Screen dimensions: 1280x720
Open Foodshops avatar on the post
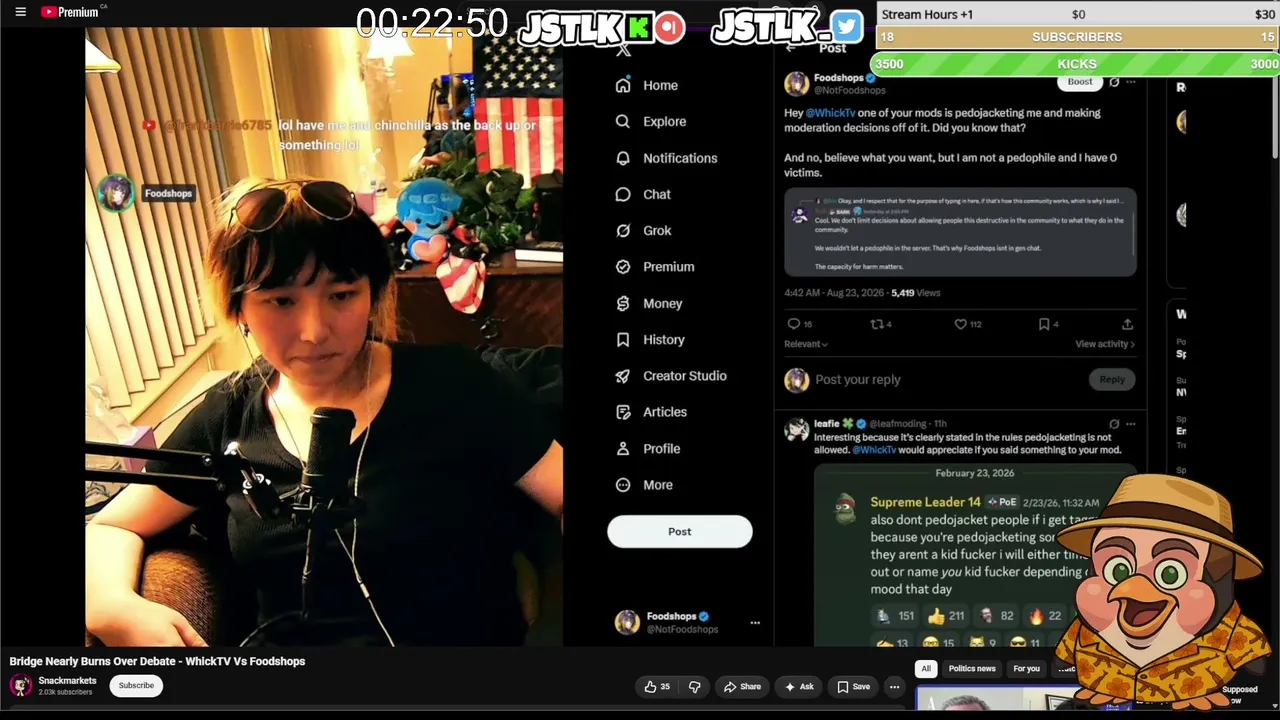pos(797,83)
